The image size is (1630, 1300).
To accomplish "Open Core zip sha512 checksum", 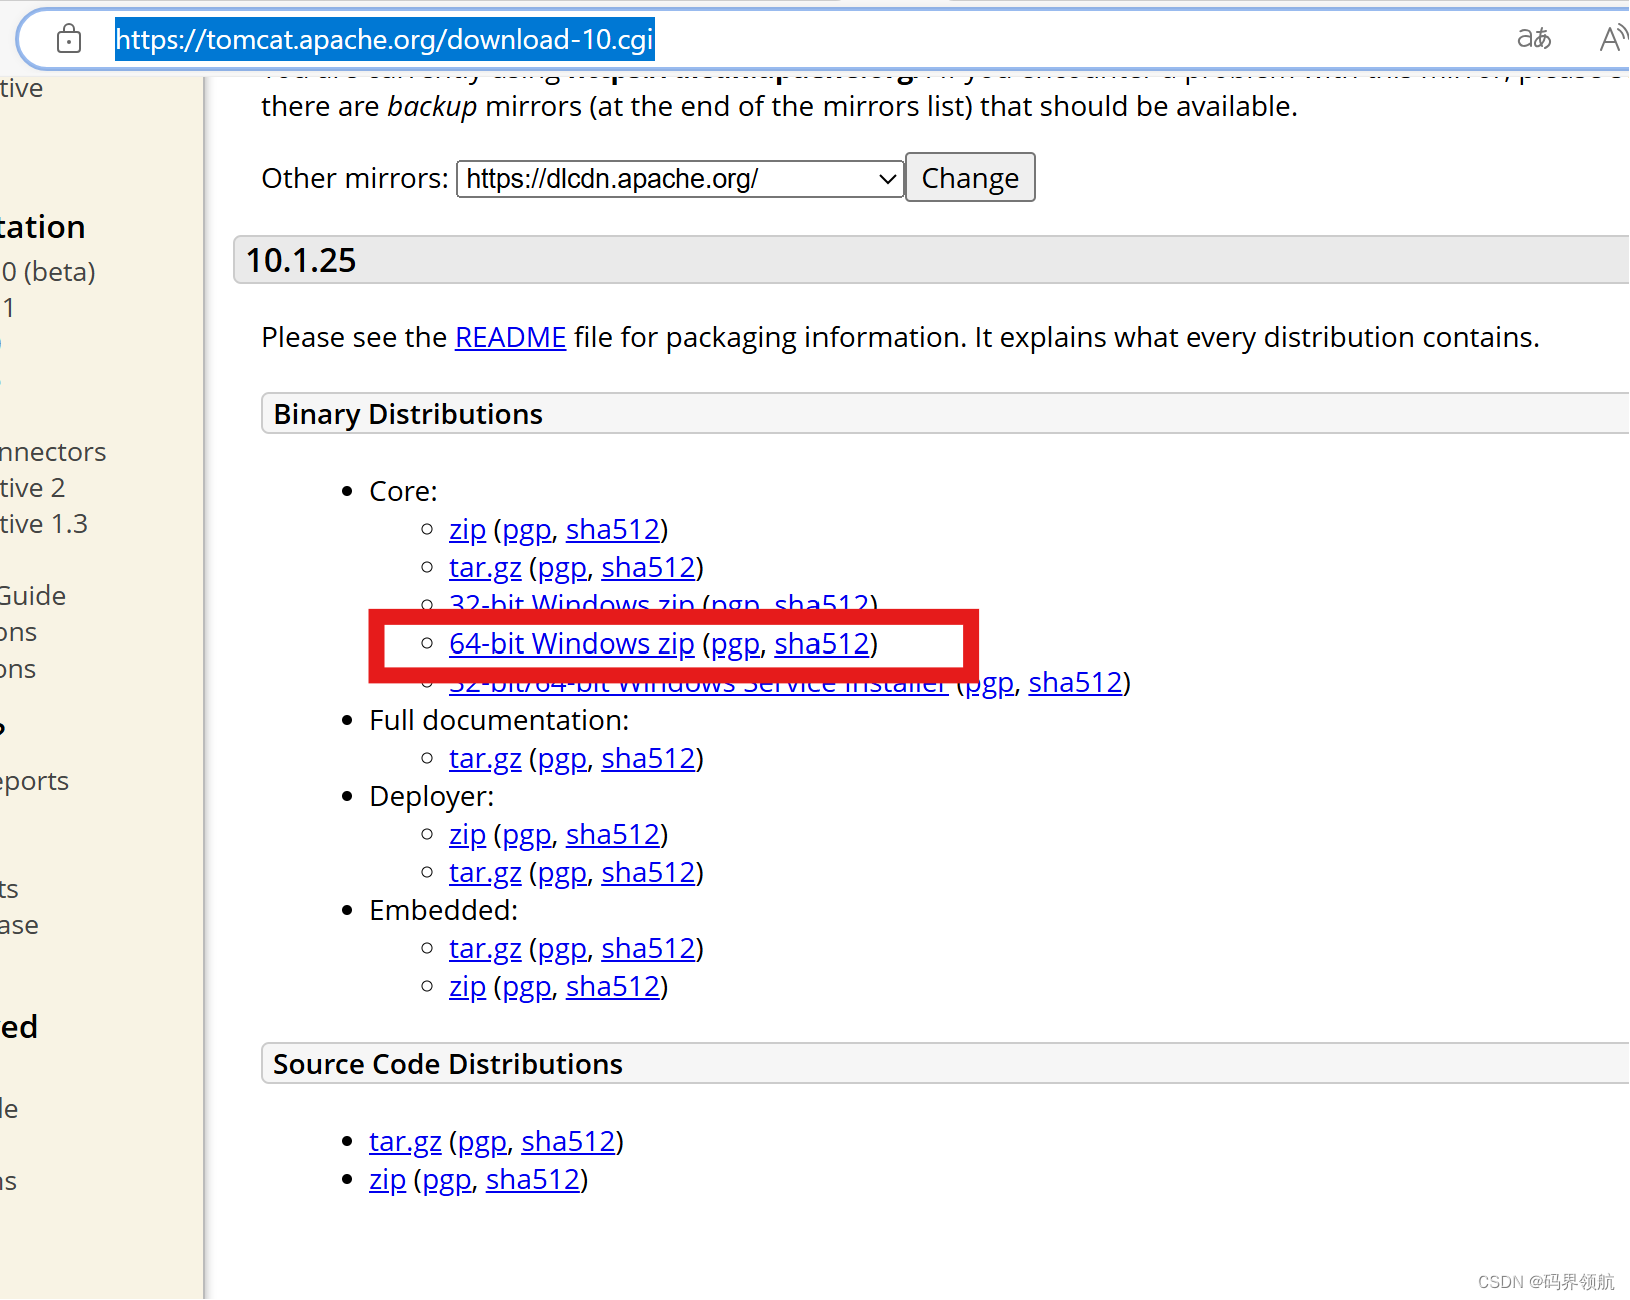I will (613, 529).
